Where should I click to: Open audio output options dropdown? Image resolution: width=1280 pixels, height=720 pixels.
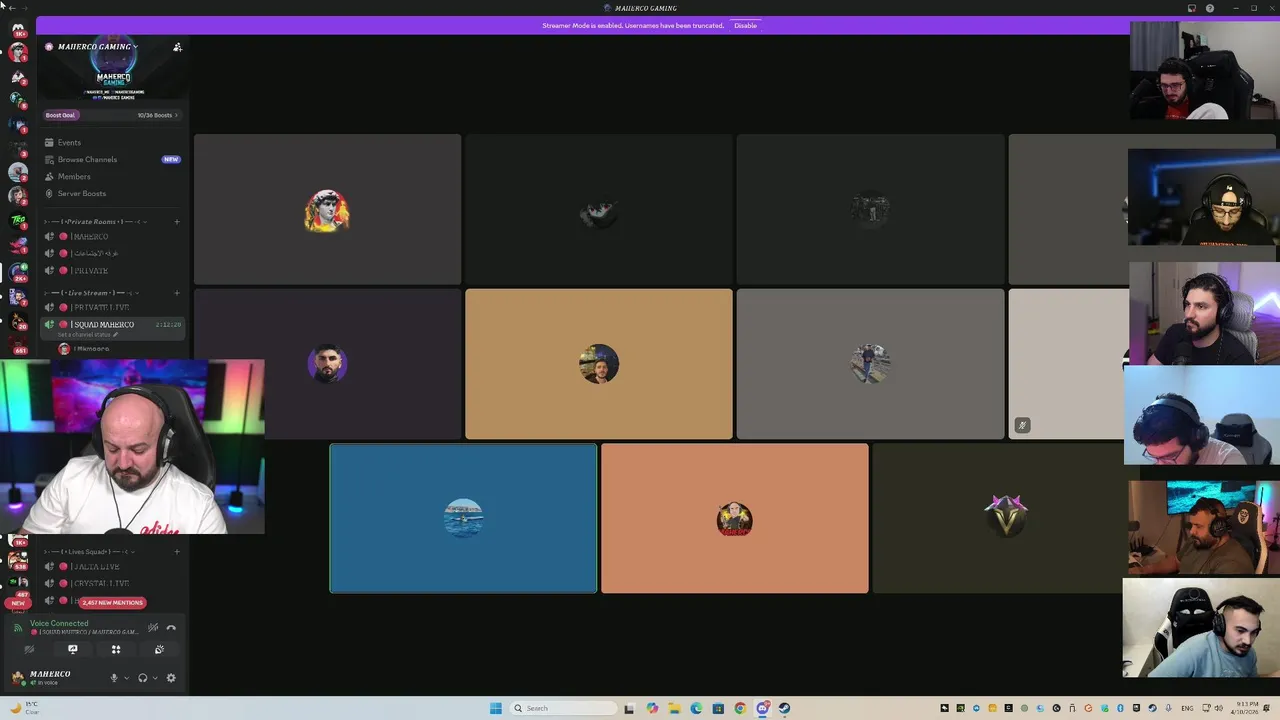pos(154,678)
